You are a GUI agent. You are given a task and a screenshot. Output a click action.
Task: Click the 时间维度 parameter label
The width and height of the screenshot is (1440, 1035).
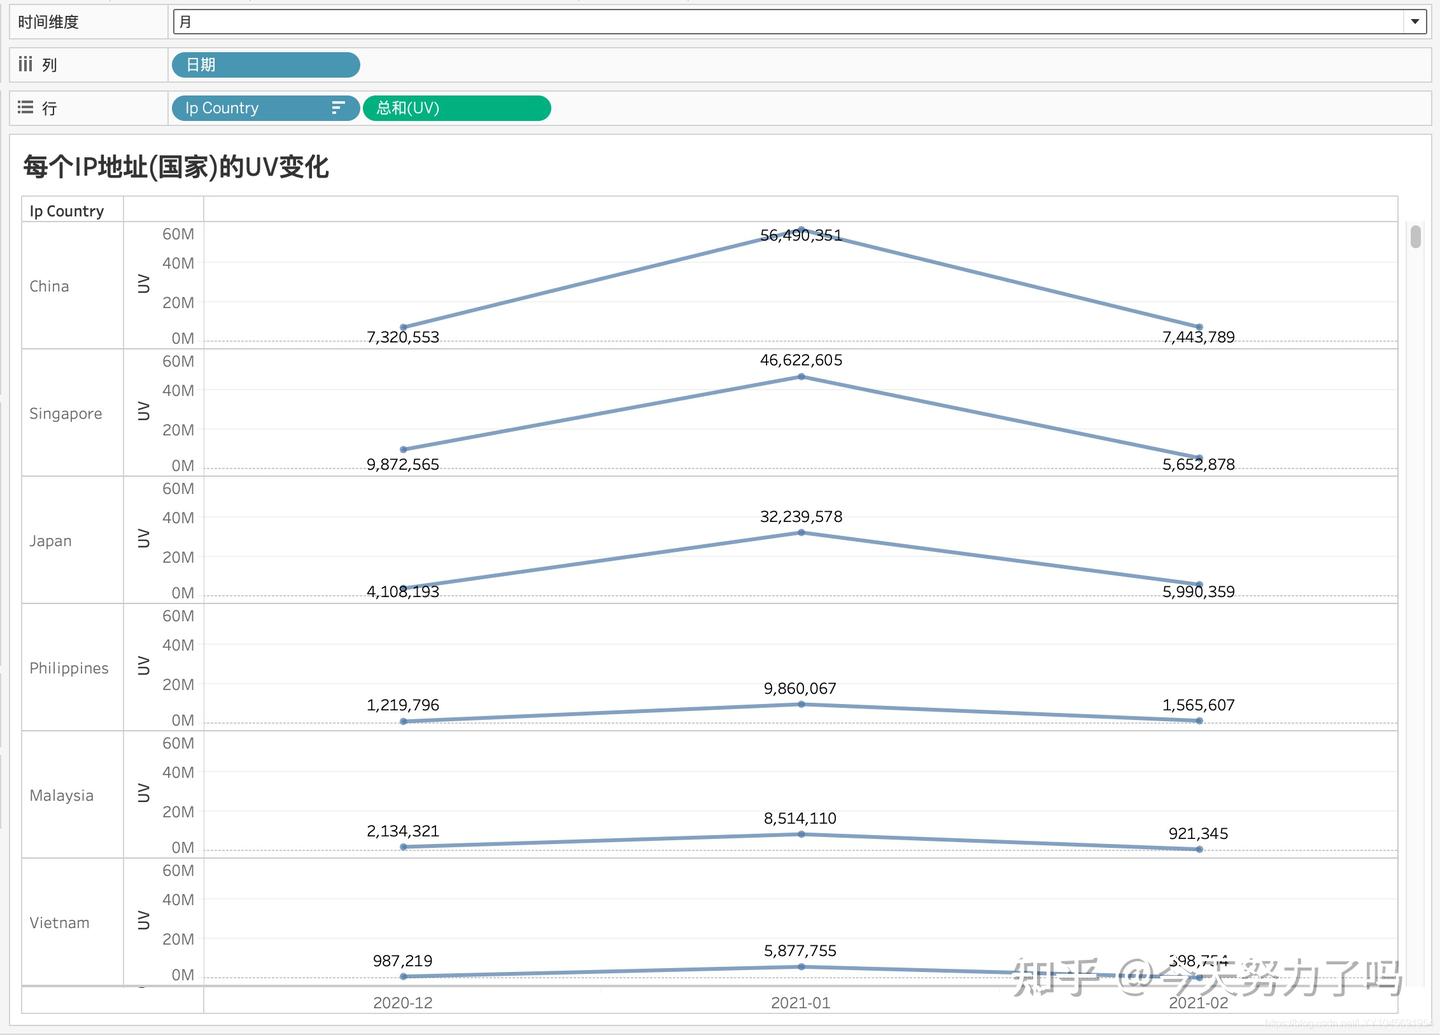point(48,22)
